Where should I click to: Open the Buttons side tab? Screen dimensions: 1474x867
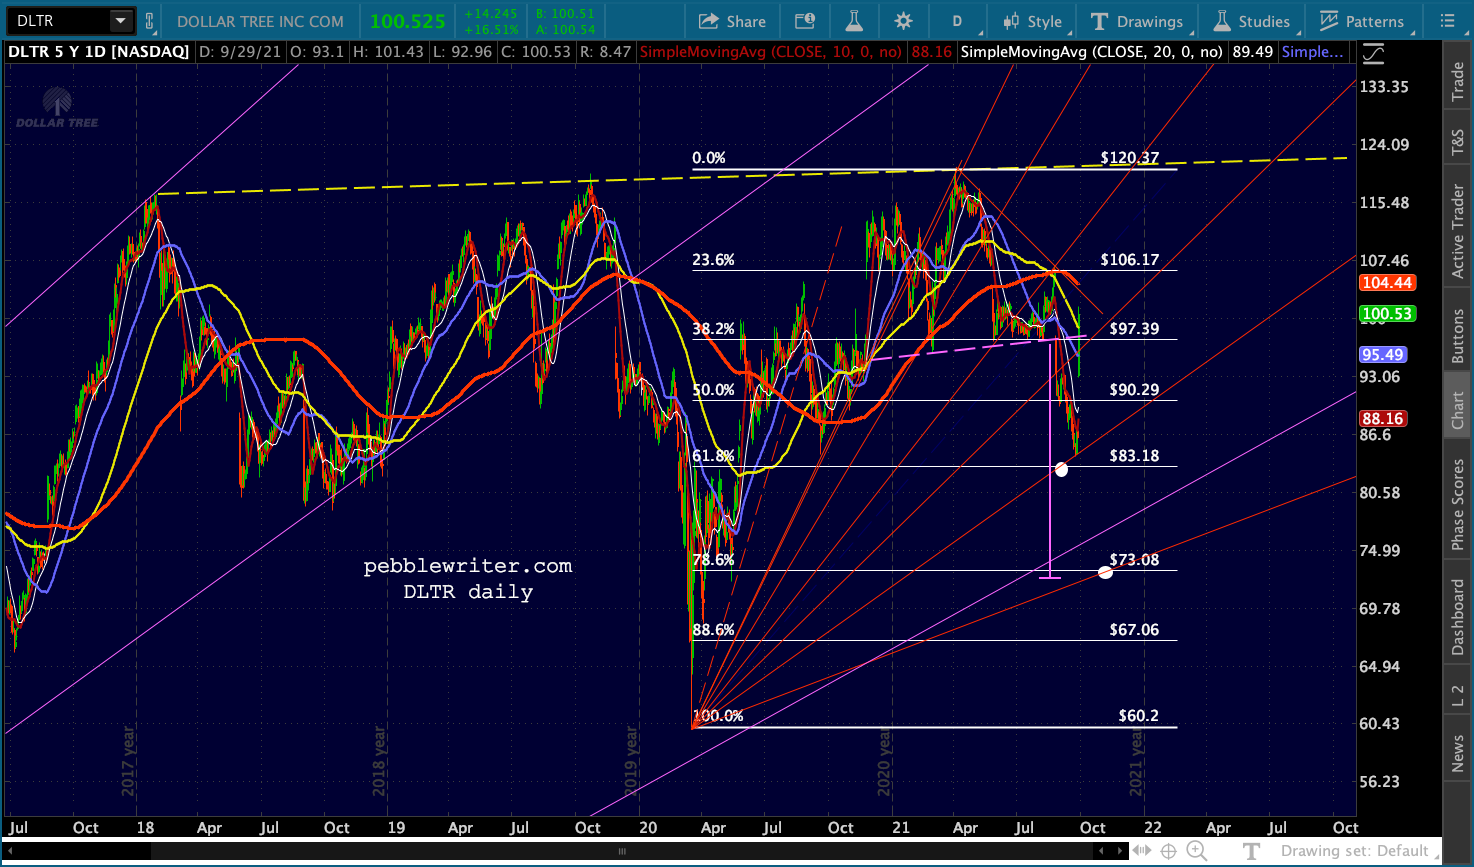point(1458,335)
